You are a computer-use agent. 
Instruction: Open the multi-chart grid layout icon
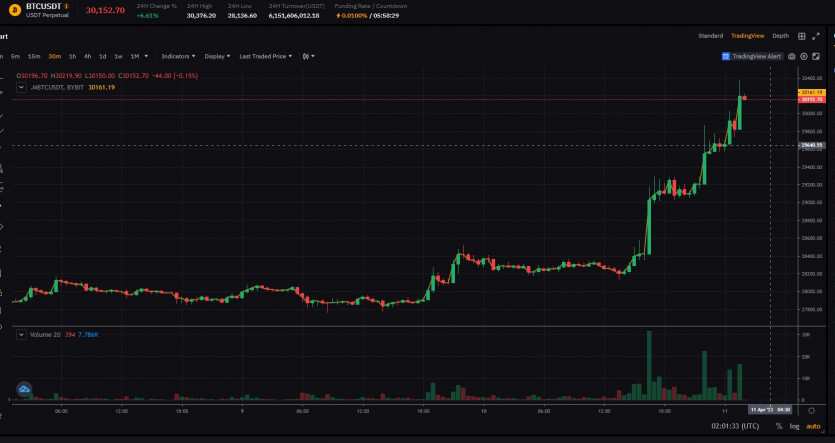(x=801, y=36)
